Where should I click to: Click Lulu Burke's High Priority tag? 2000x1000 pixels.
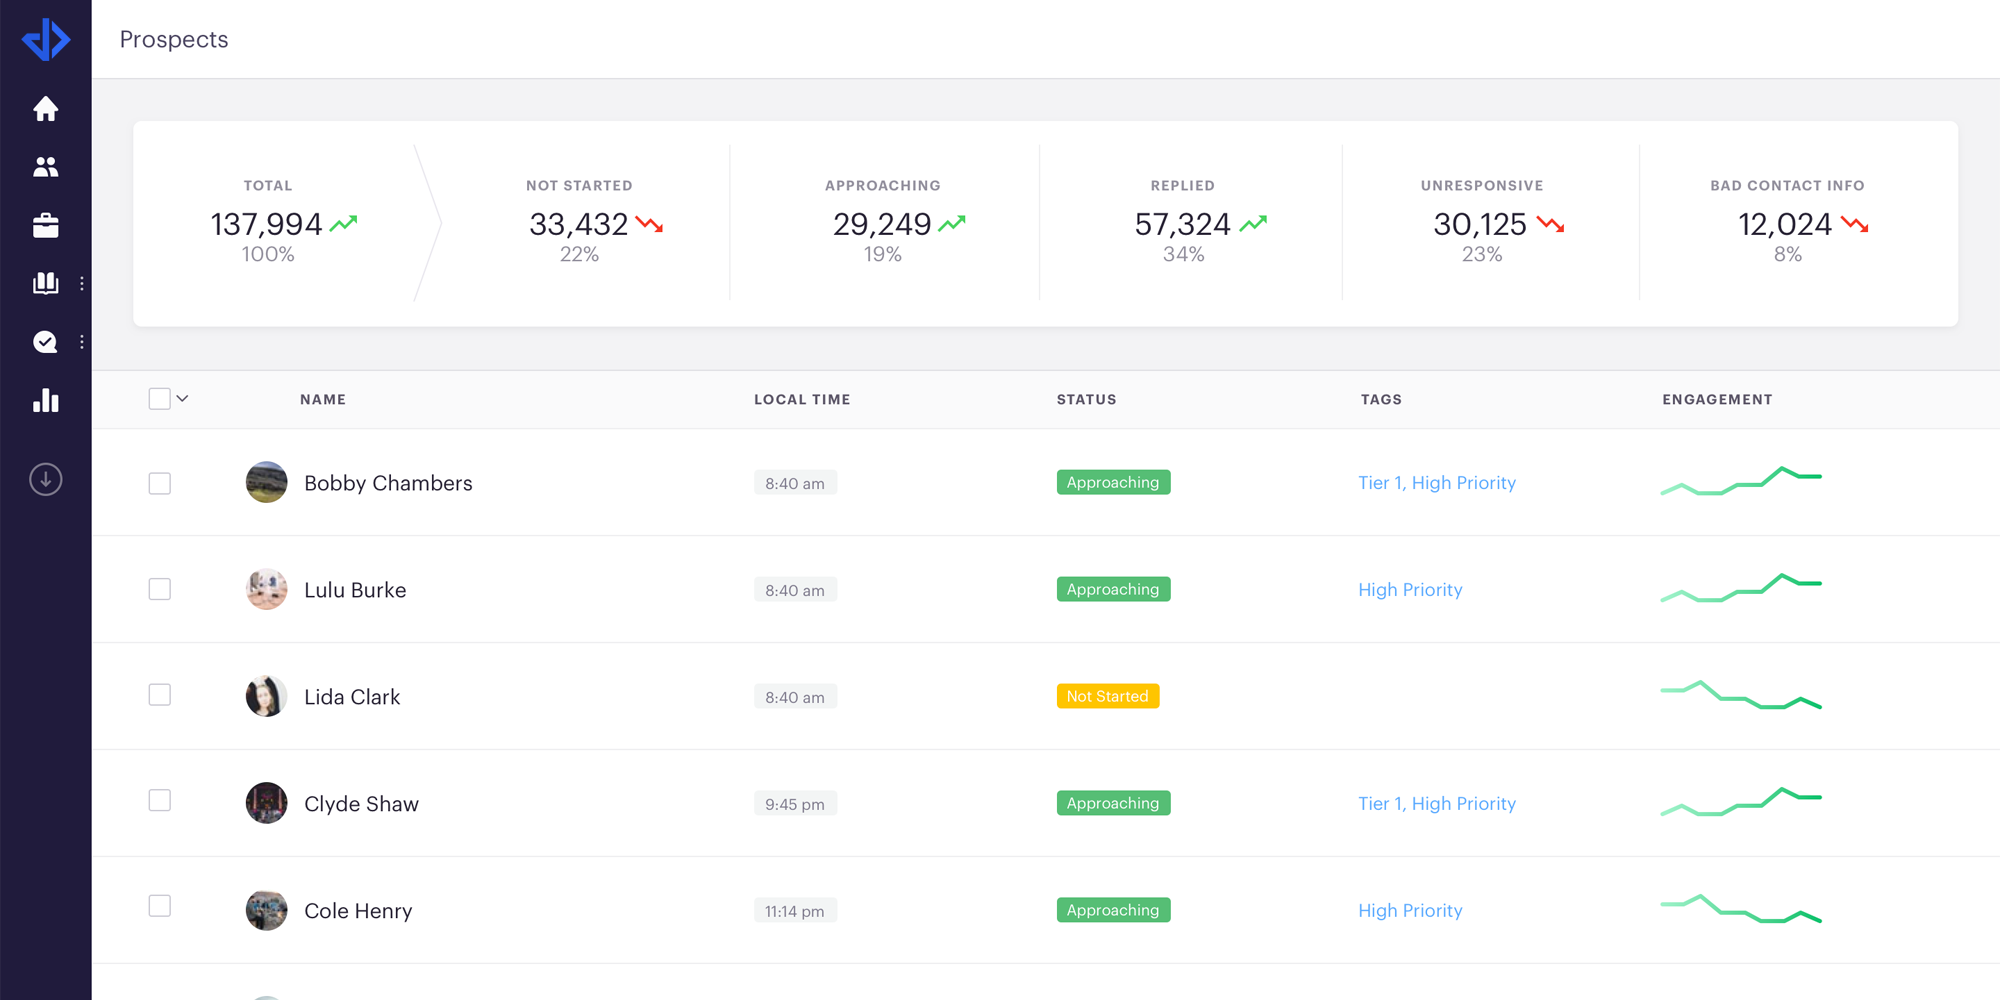click(x=1410, y=590)
